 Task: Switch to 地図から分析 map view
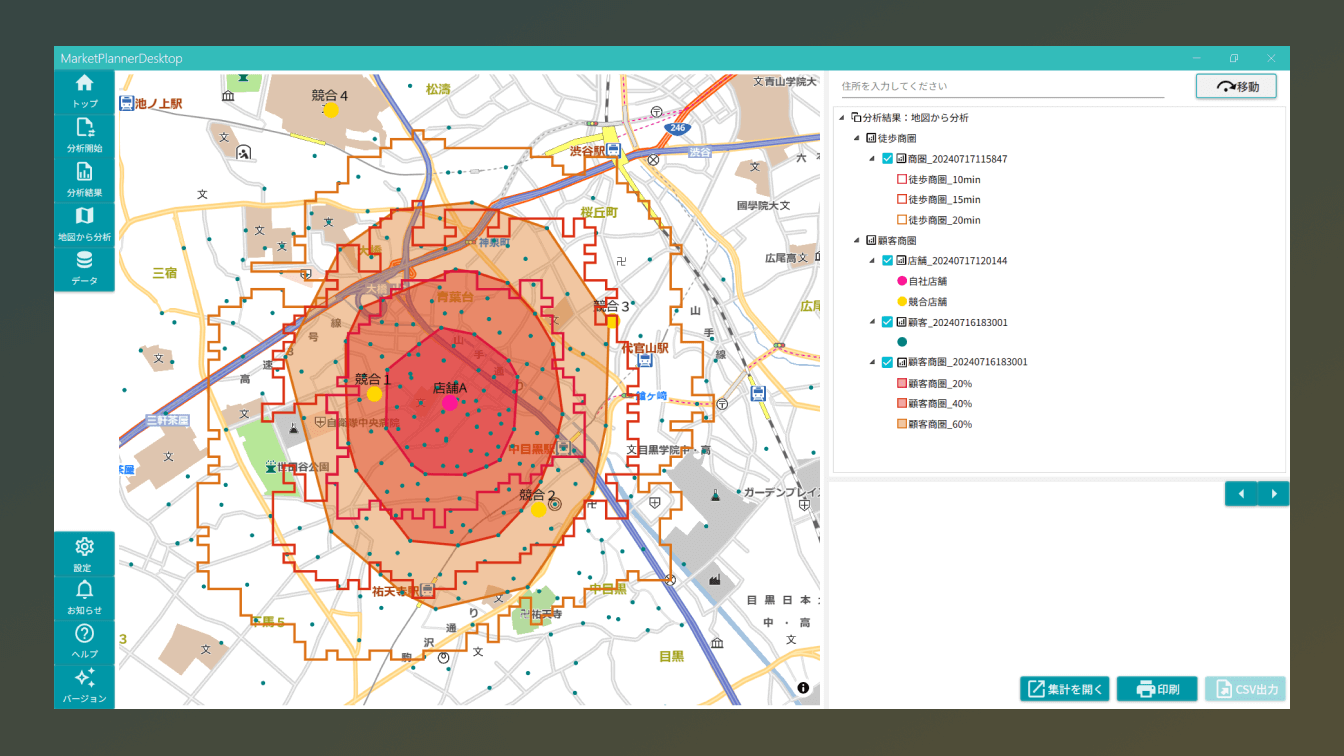(x=84, y=225)
